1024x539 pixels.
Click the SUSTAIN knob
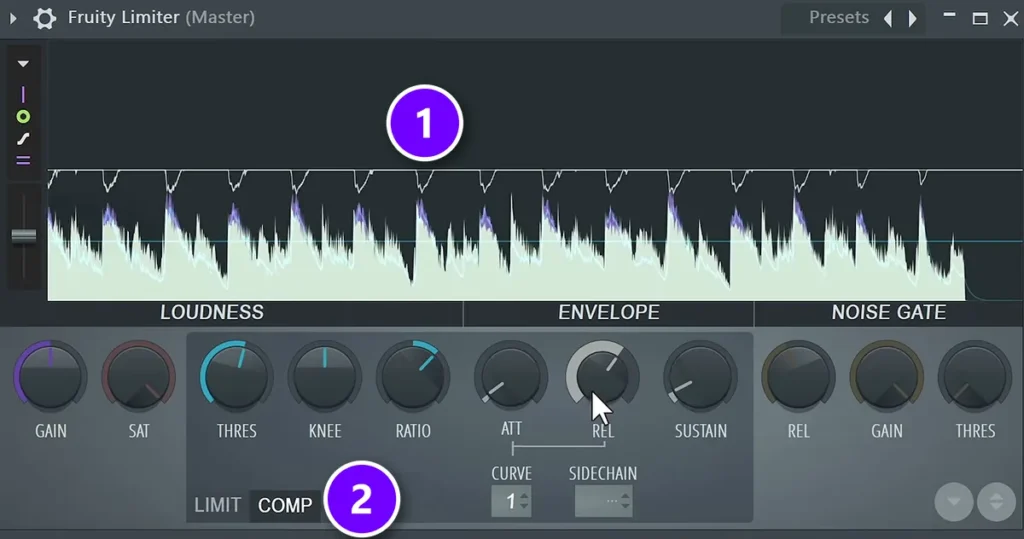coord(700,377)
